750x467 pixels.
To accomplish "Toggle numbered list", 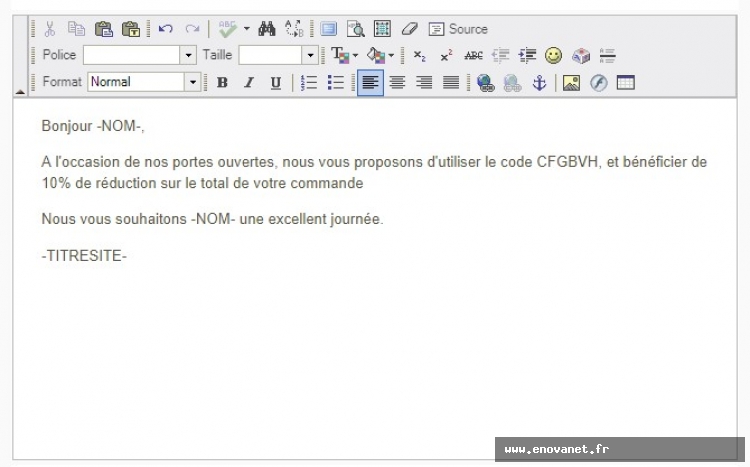I will point(309,83).
